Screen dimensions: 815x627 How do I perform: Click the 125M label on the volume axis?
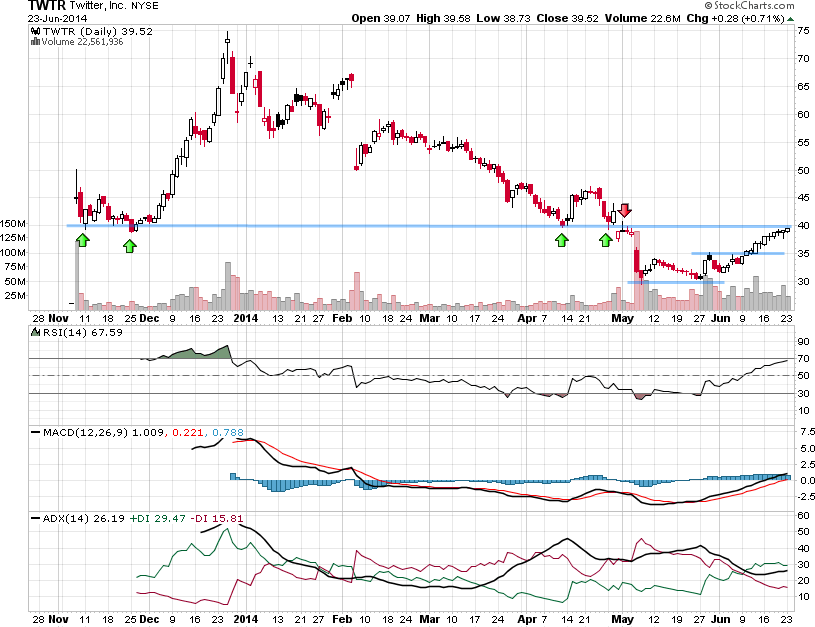click(x=12, y=238)
